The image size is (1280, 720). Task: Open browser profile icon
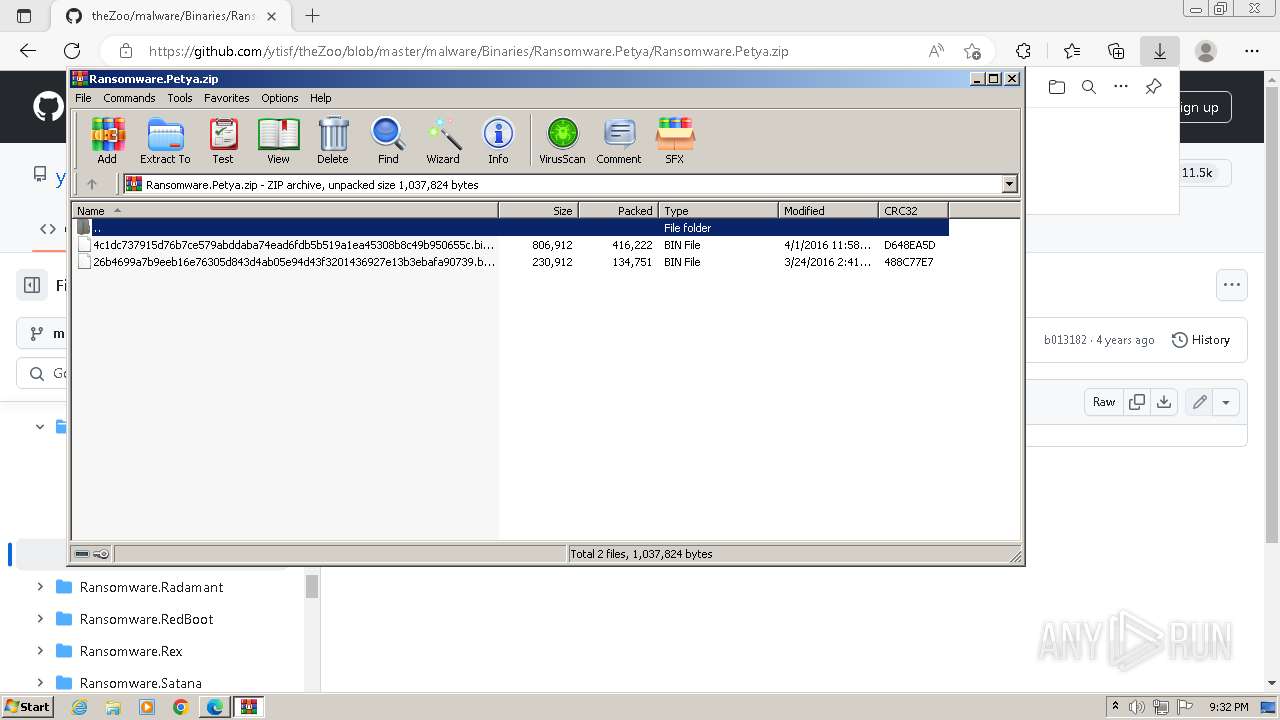pos(1206,51)
